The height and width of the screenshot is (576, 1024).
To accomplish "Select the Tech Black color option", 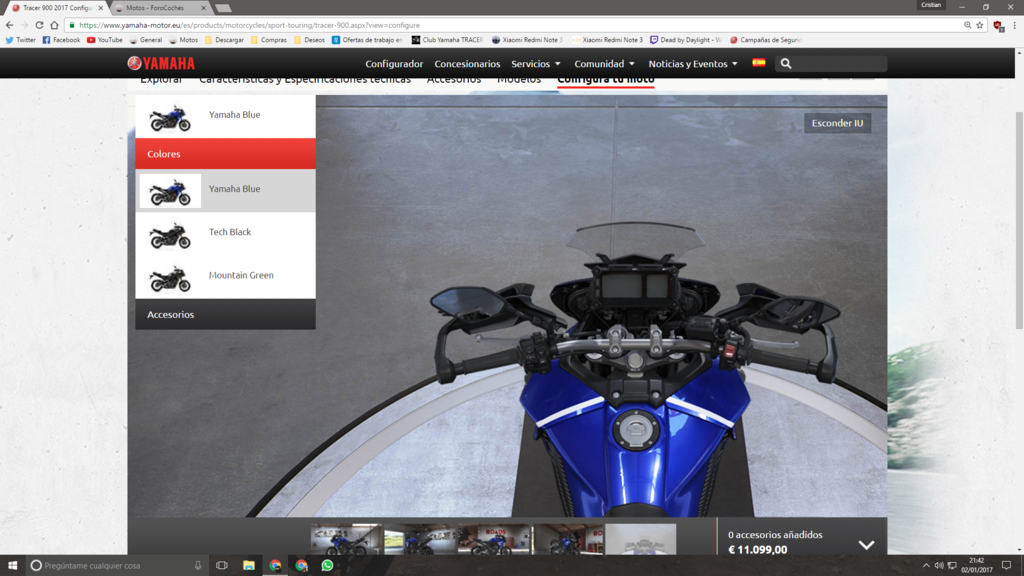I will (x=225, y=233).
